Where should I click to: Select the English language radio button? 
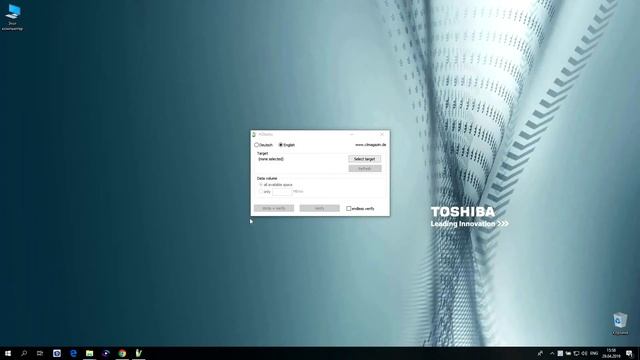pos(281,145)
